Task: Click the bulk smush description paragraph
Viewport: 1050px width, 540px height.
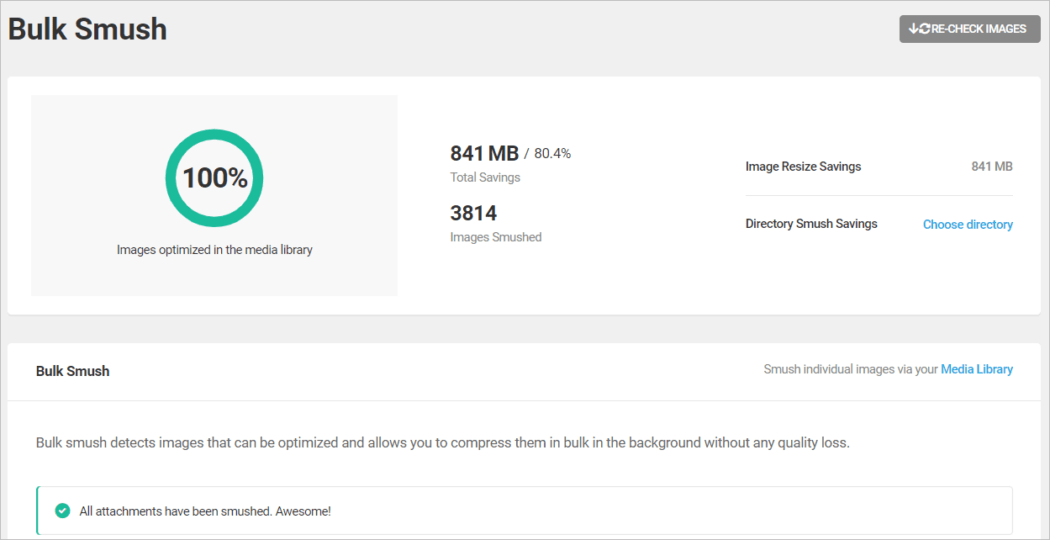Action: click(x=442, y=442)
